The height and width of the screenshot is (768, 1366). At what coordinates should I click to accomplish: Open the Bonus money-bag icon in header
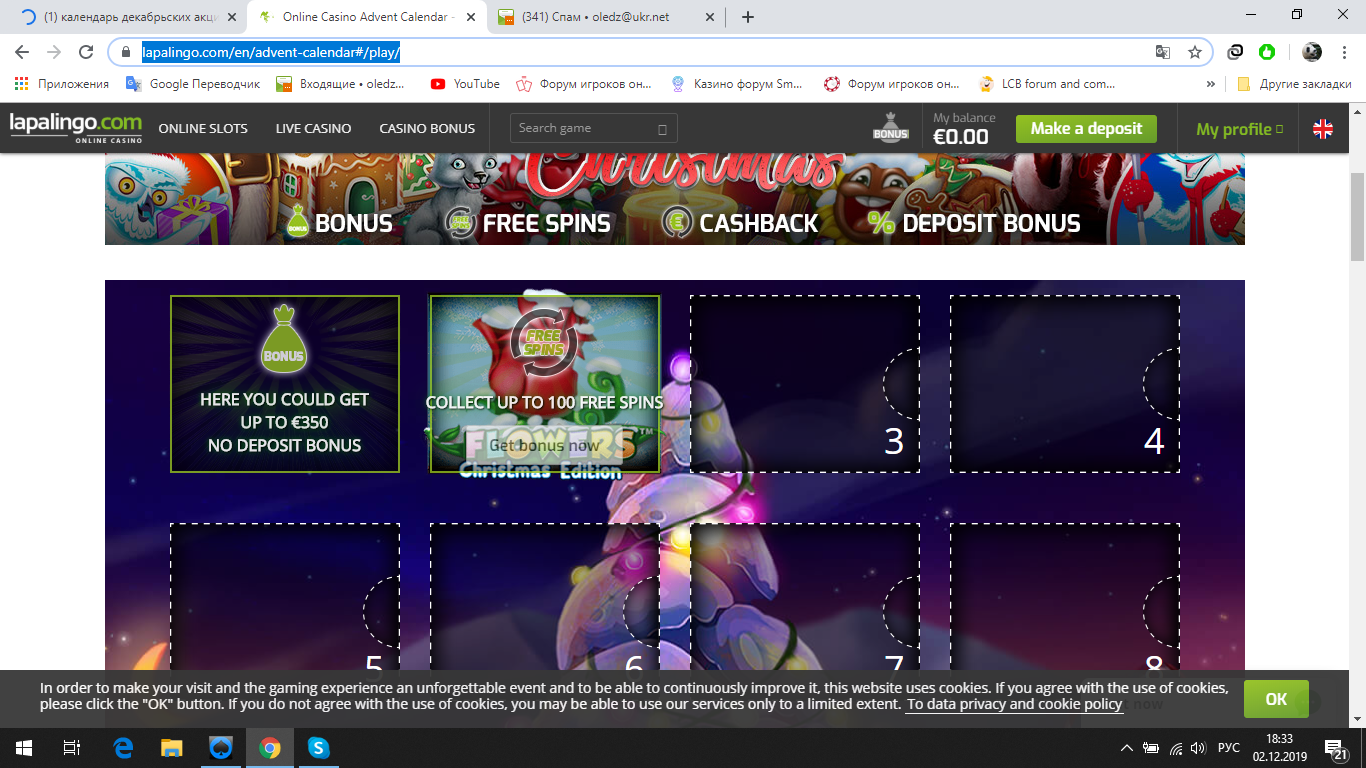[890, 127]
